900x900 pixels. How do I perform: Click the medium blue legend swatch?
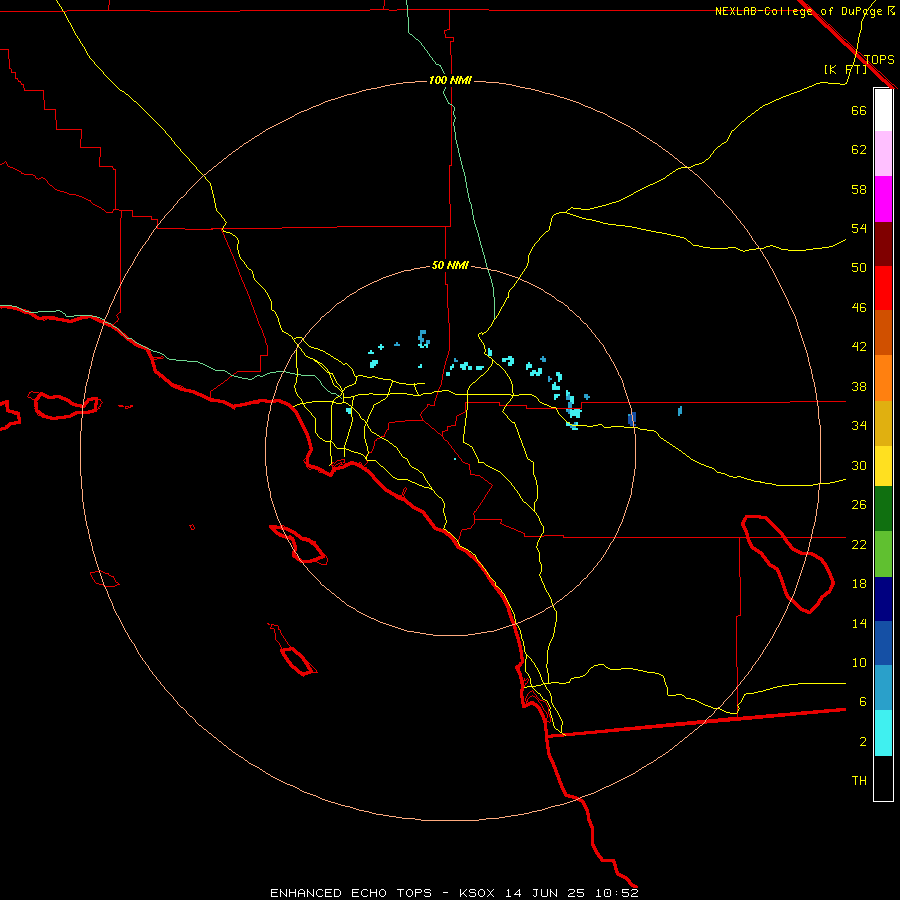pos(883,643)
